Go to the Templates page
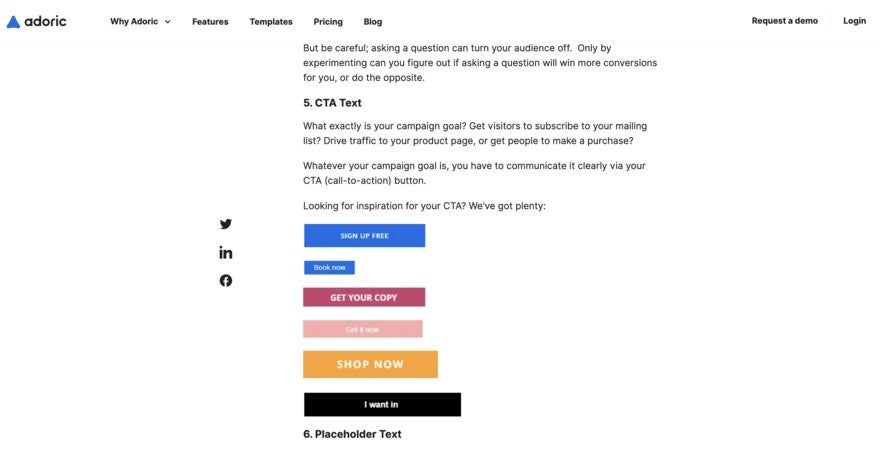Image resolution: width=880 pixels, height=450 pixels. click(271, 21)
